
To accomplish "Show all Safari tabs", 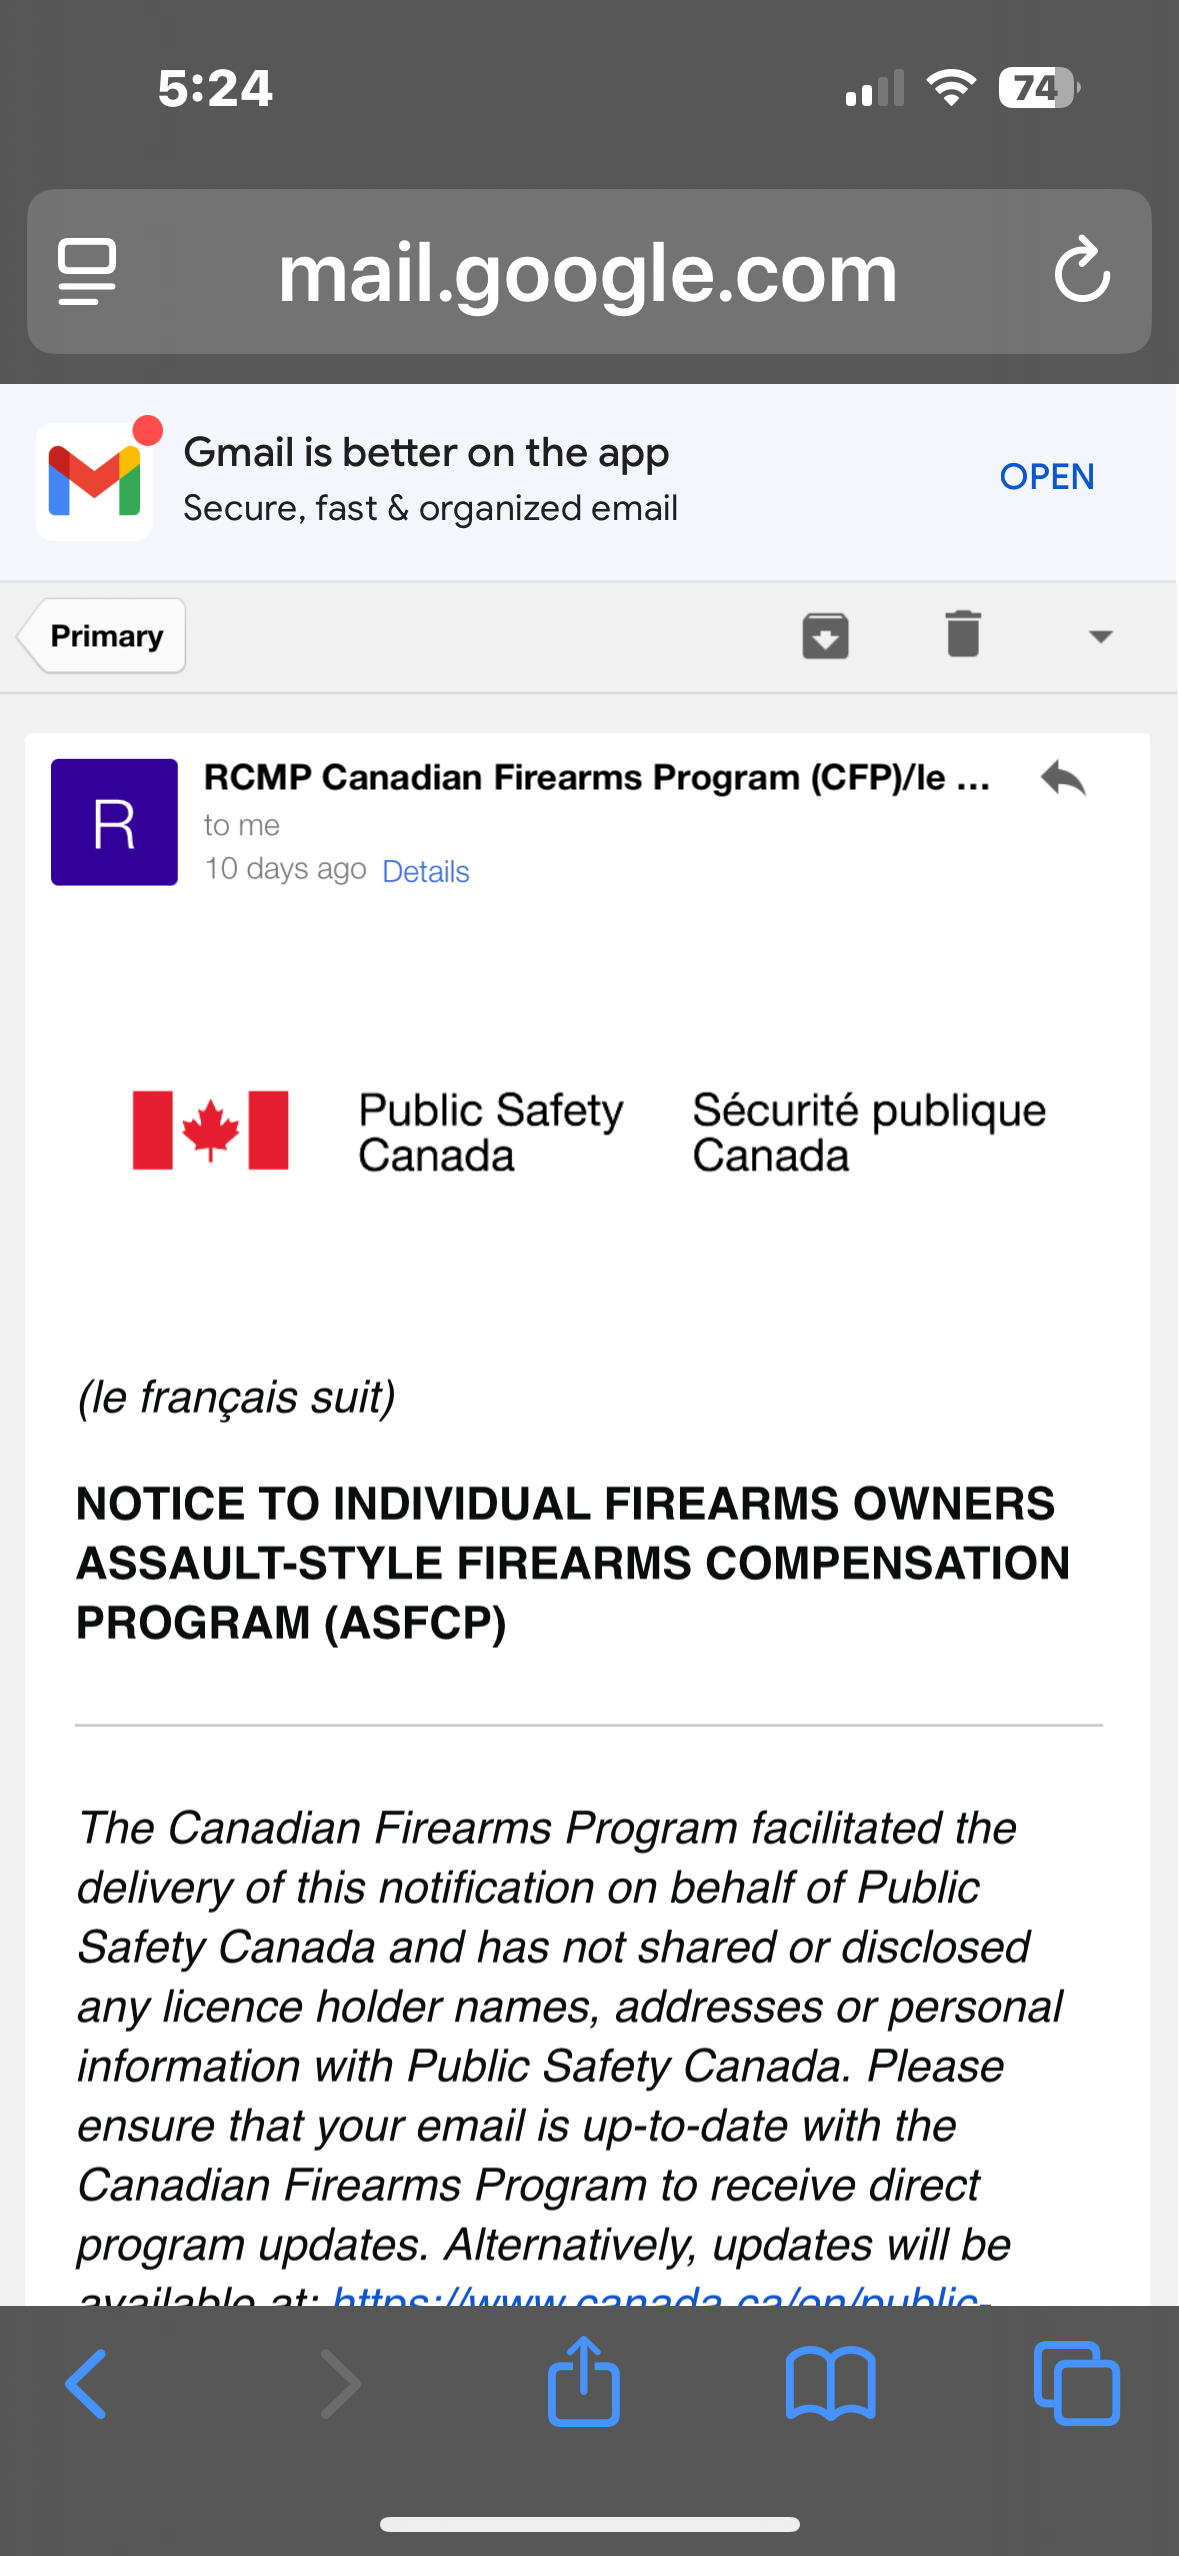I will pos(1076,2383).
